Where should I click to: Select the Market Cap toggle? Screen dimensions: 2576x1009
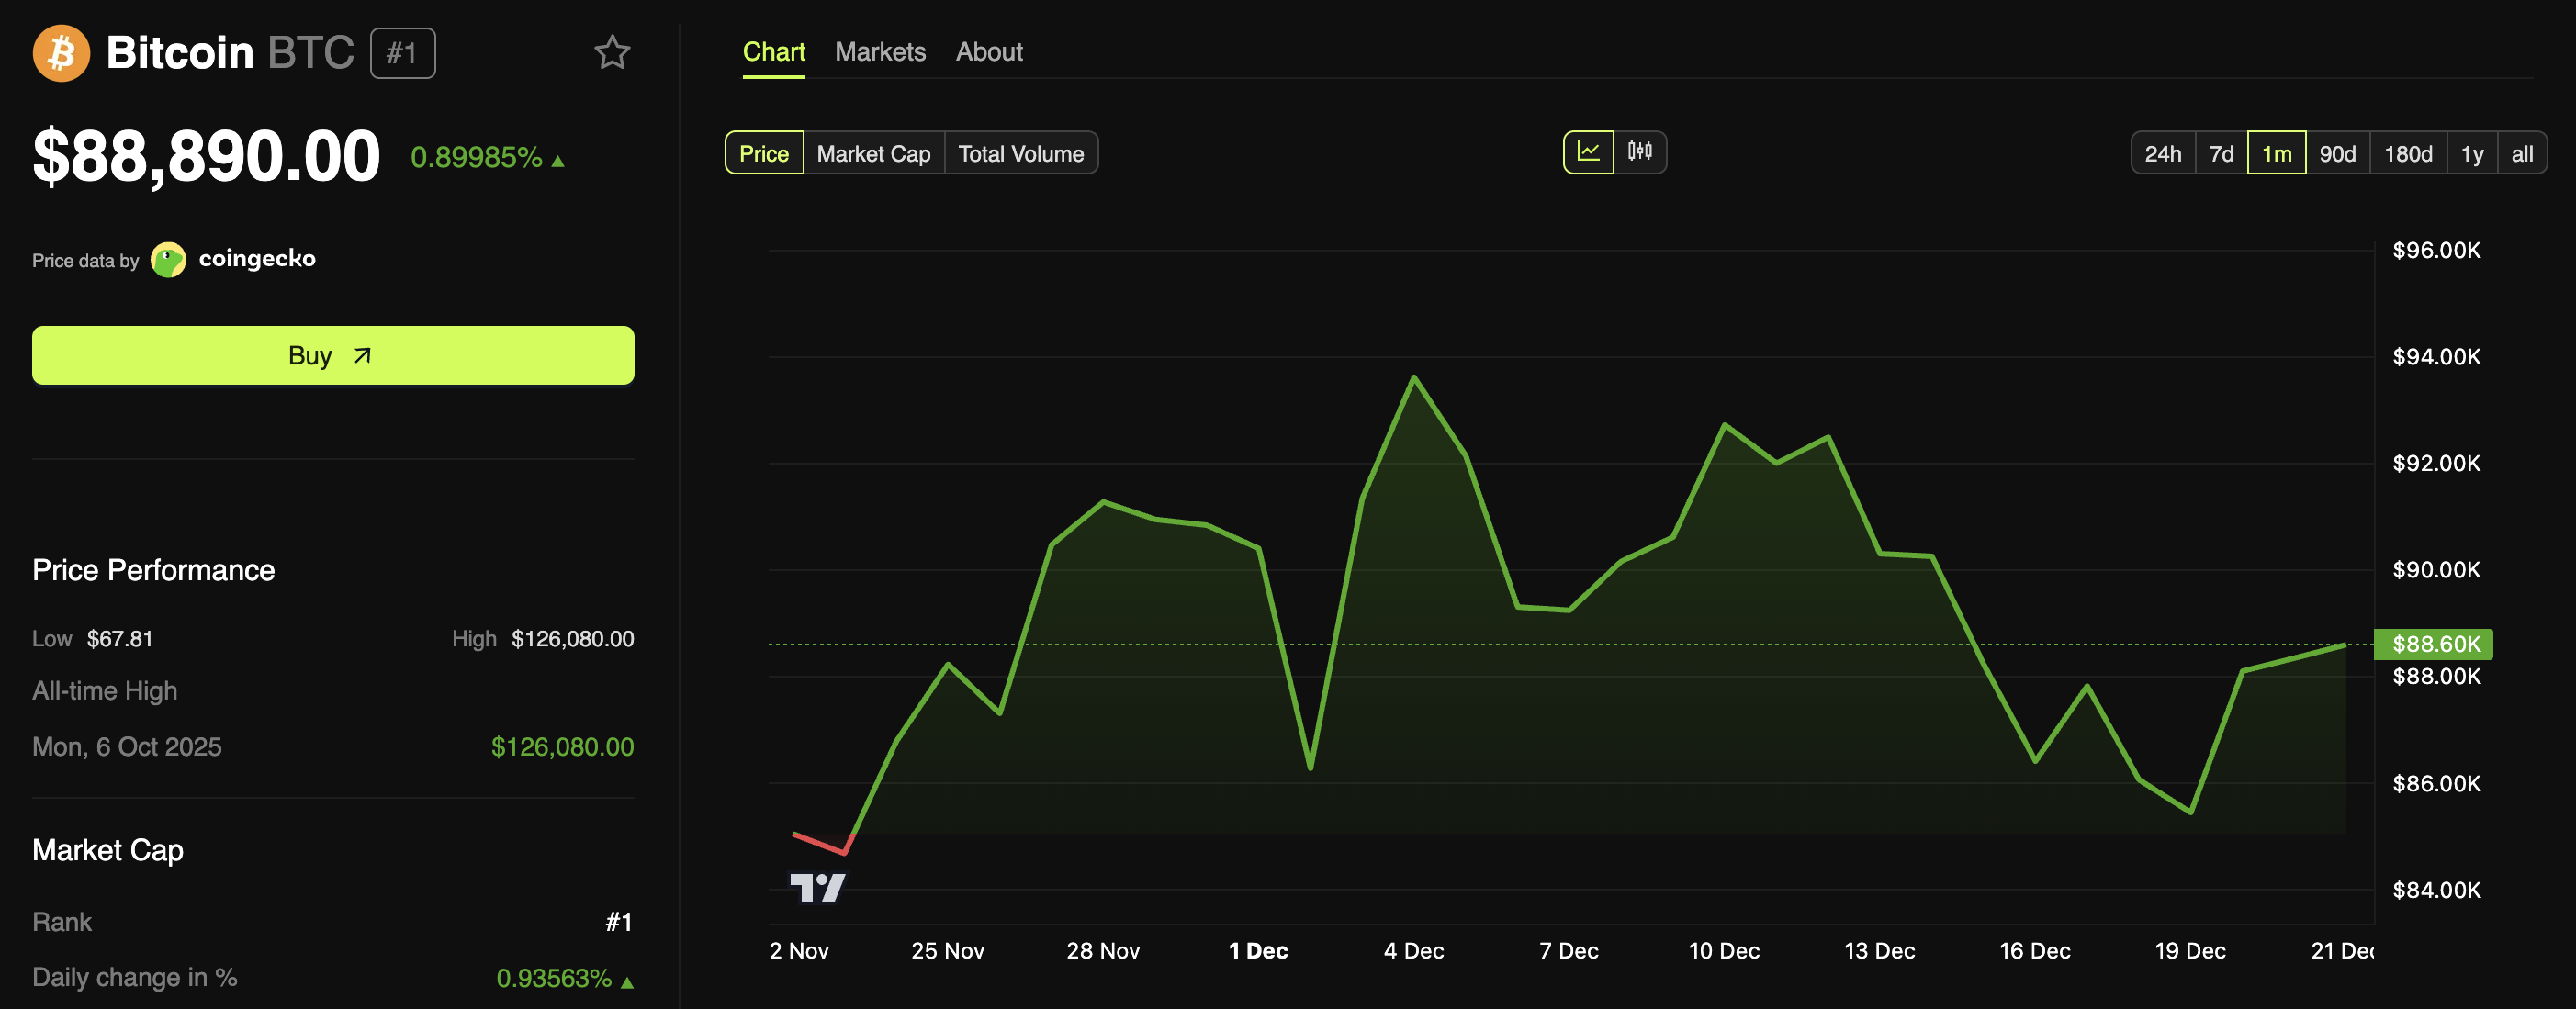[x=873, y=153]
